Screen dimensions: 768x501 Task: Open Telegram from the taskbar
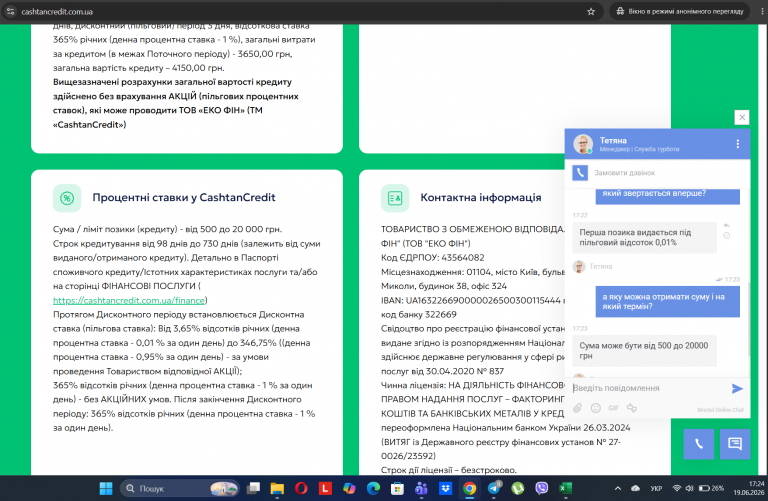click(494, 488)
